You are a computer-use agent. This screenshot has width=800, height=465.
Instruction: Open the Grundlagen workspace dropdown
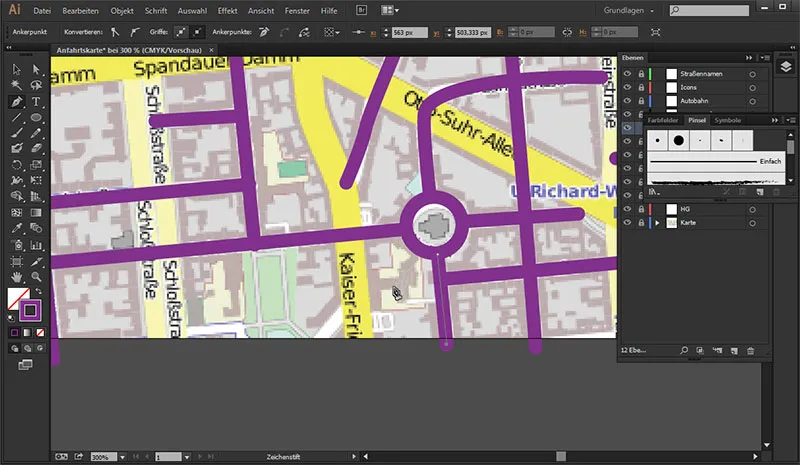pyautogui.click(x=629, y=10)
